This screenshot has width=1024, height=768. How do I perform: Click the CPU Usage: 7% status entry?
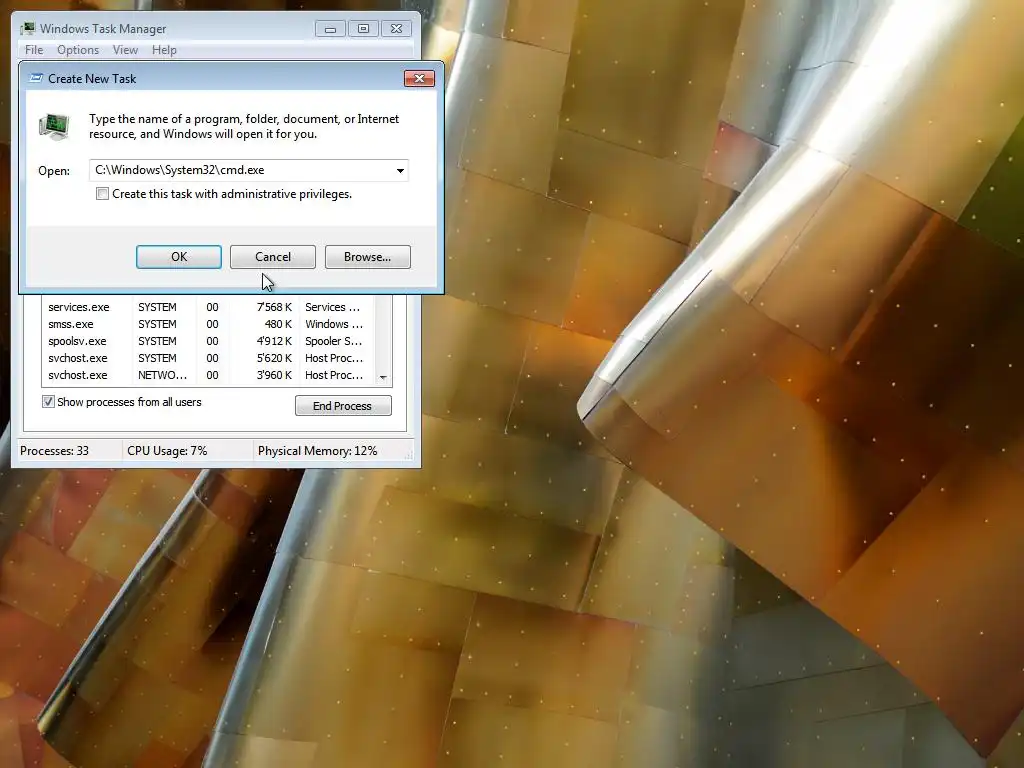[167, 451]
